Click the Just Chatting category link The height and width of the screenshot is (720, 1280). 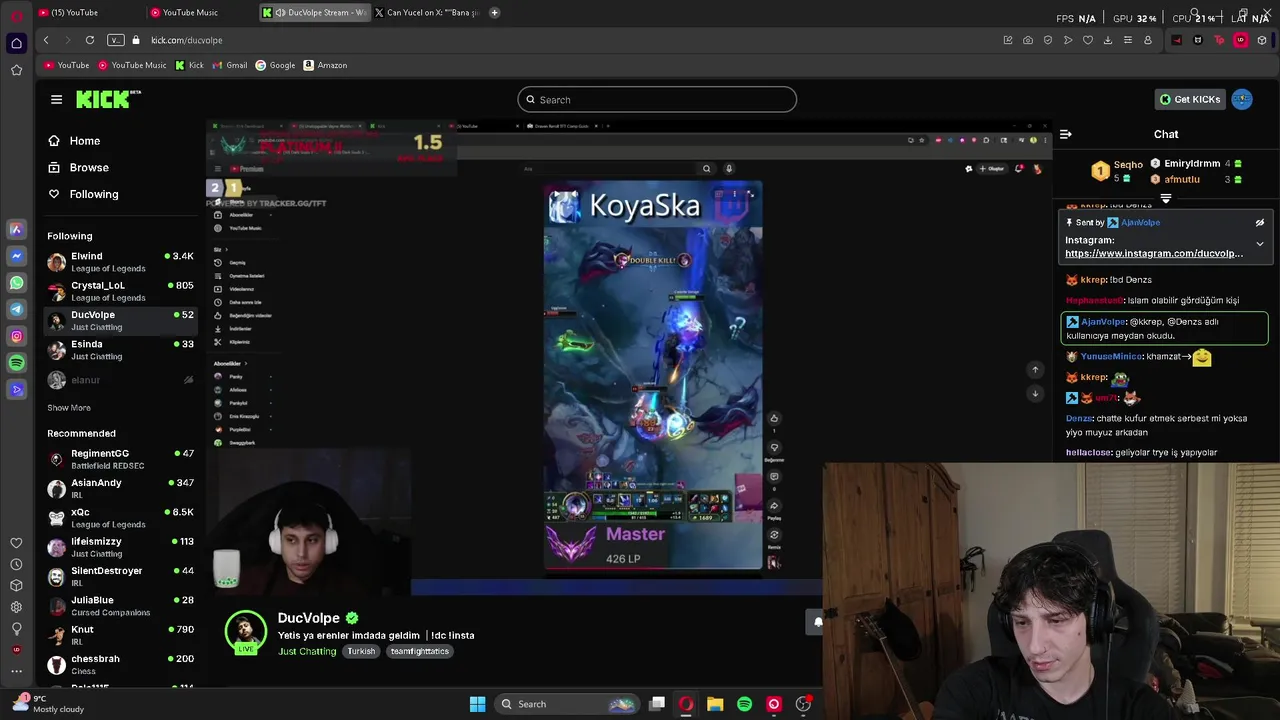pyautogui.click(x=307, y=651)
